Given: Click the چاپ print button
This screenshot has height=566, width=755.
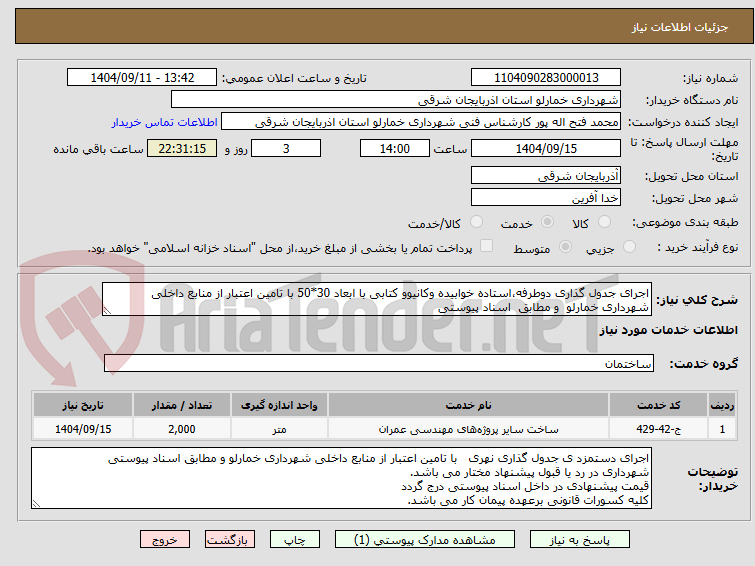Looking at the screenshot, I should tap(294, 540).
